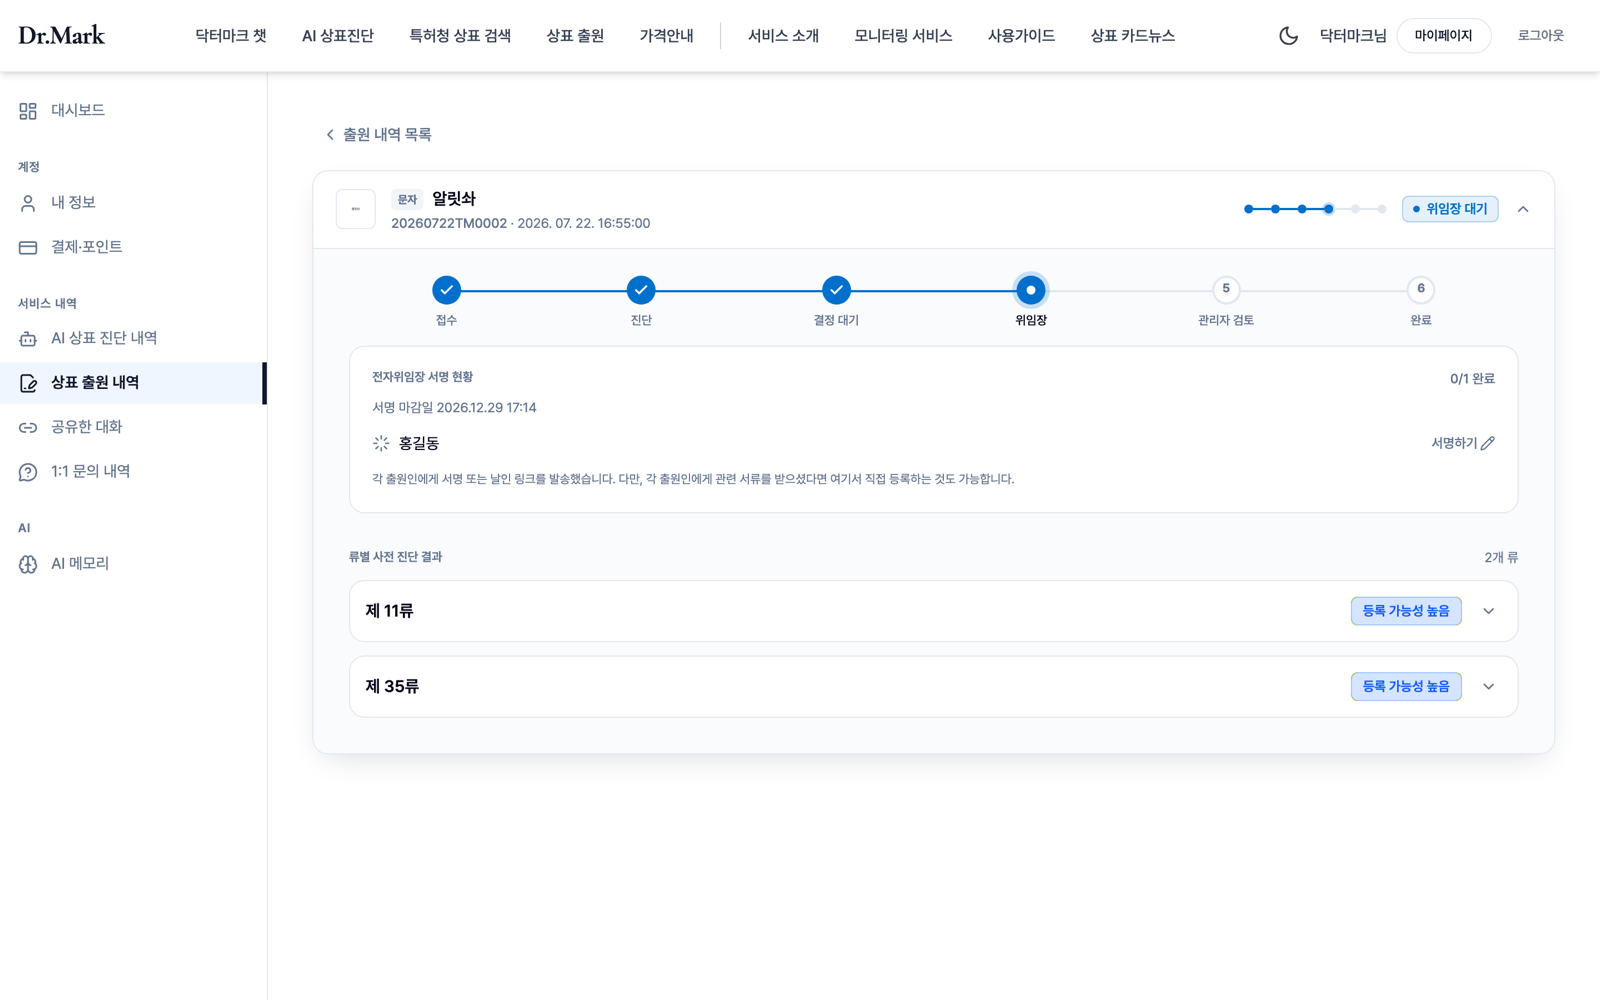Click the Dr.Mark logo
Viewport: 1600px width, 1000px height.
click(x=61, y=35)
